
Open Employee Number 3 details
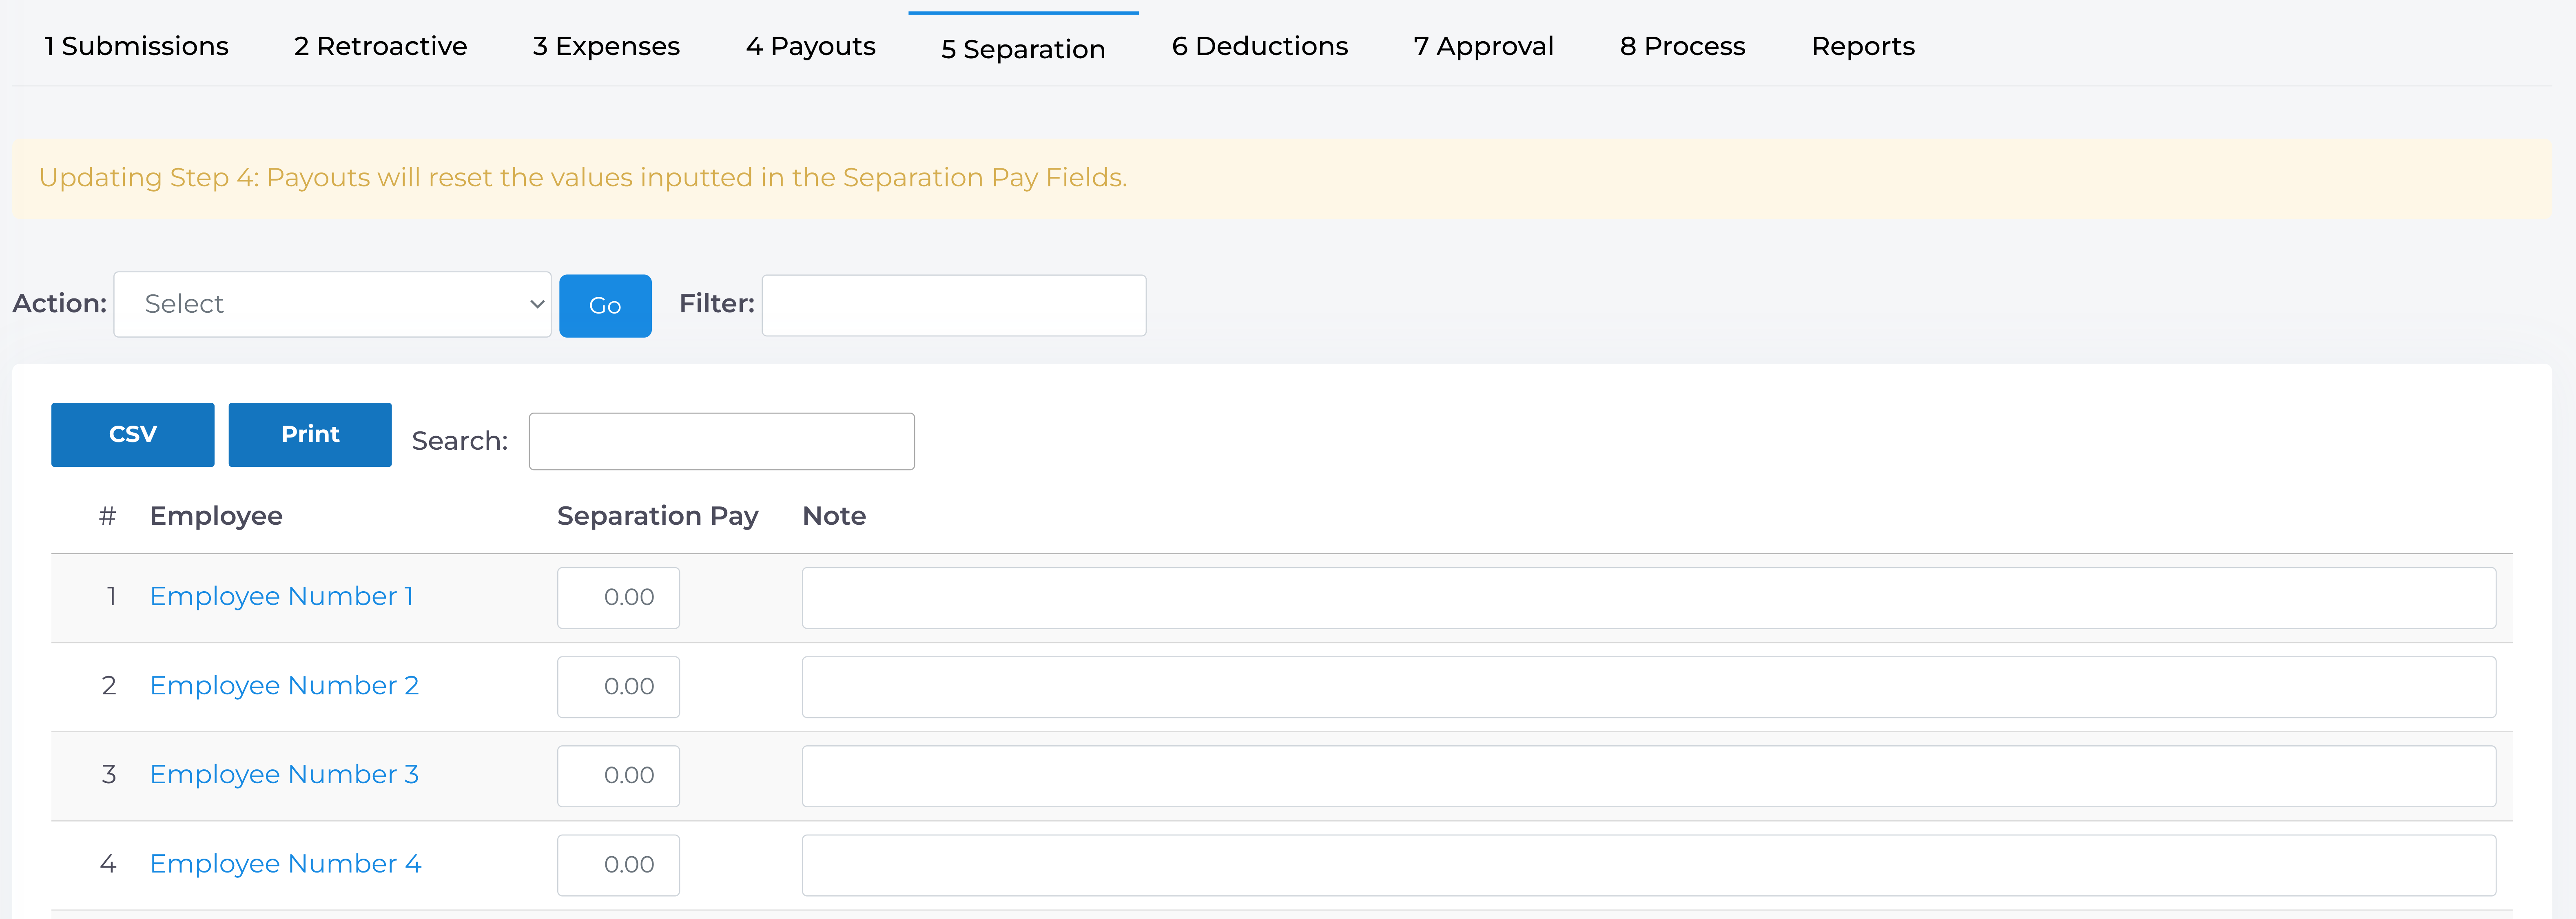click(x=284, y=774)
